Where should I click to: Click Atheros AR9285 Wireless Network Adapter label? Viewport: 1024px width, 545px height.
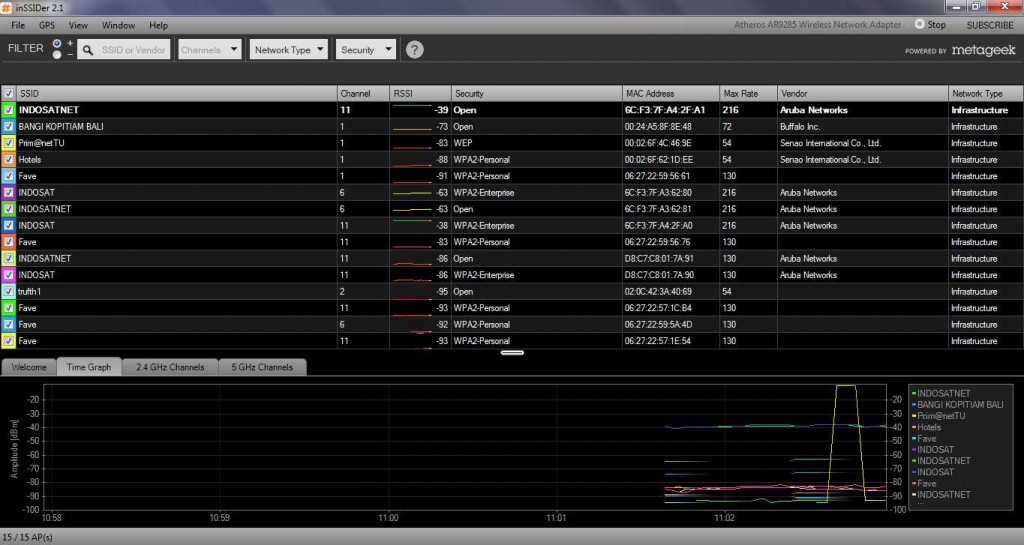pyautogui.click(x=817, y=24)
